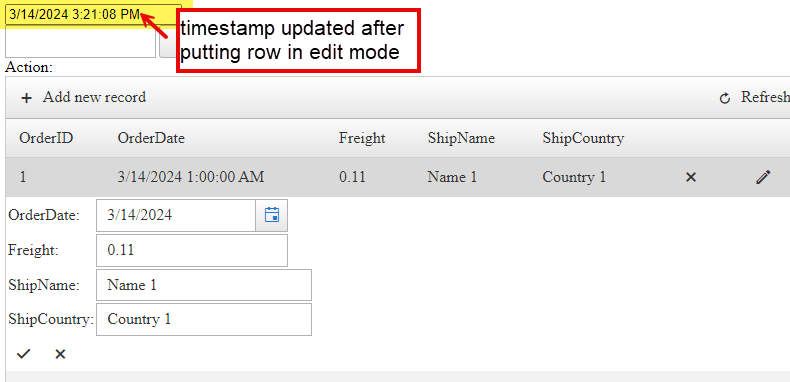Click the ShipName column header
The width and height of the screenshot is (790, 382).
(461, 138)
